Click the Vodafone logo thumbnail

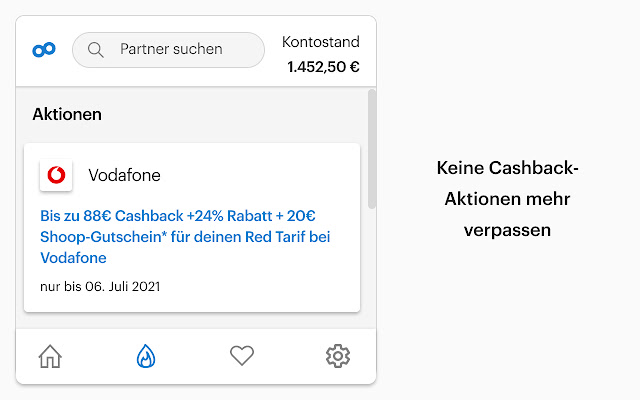click(56, 175)
